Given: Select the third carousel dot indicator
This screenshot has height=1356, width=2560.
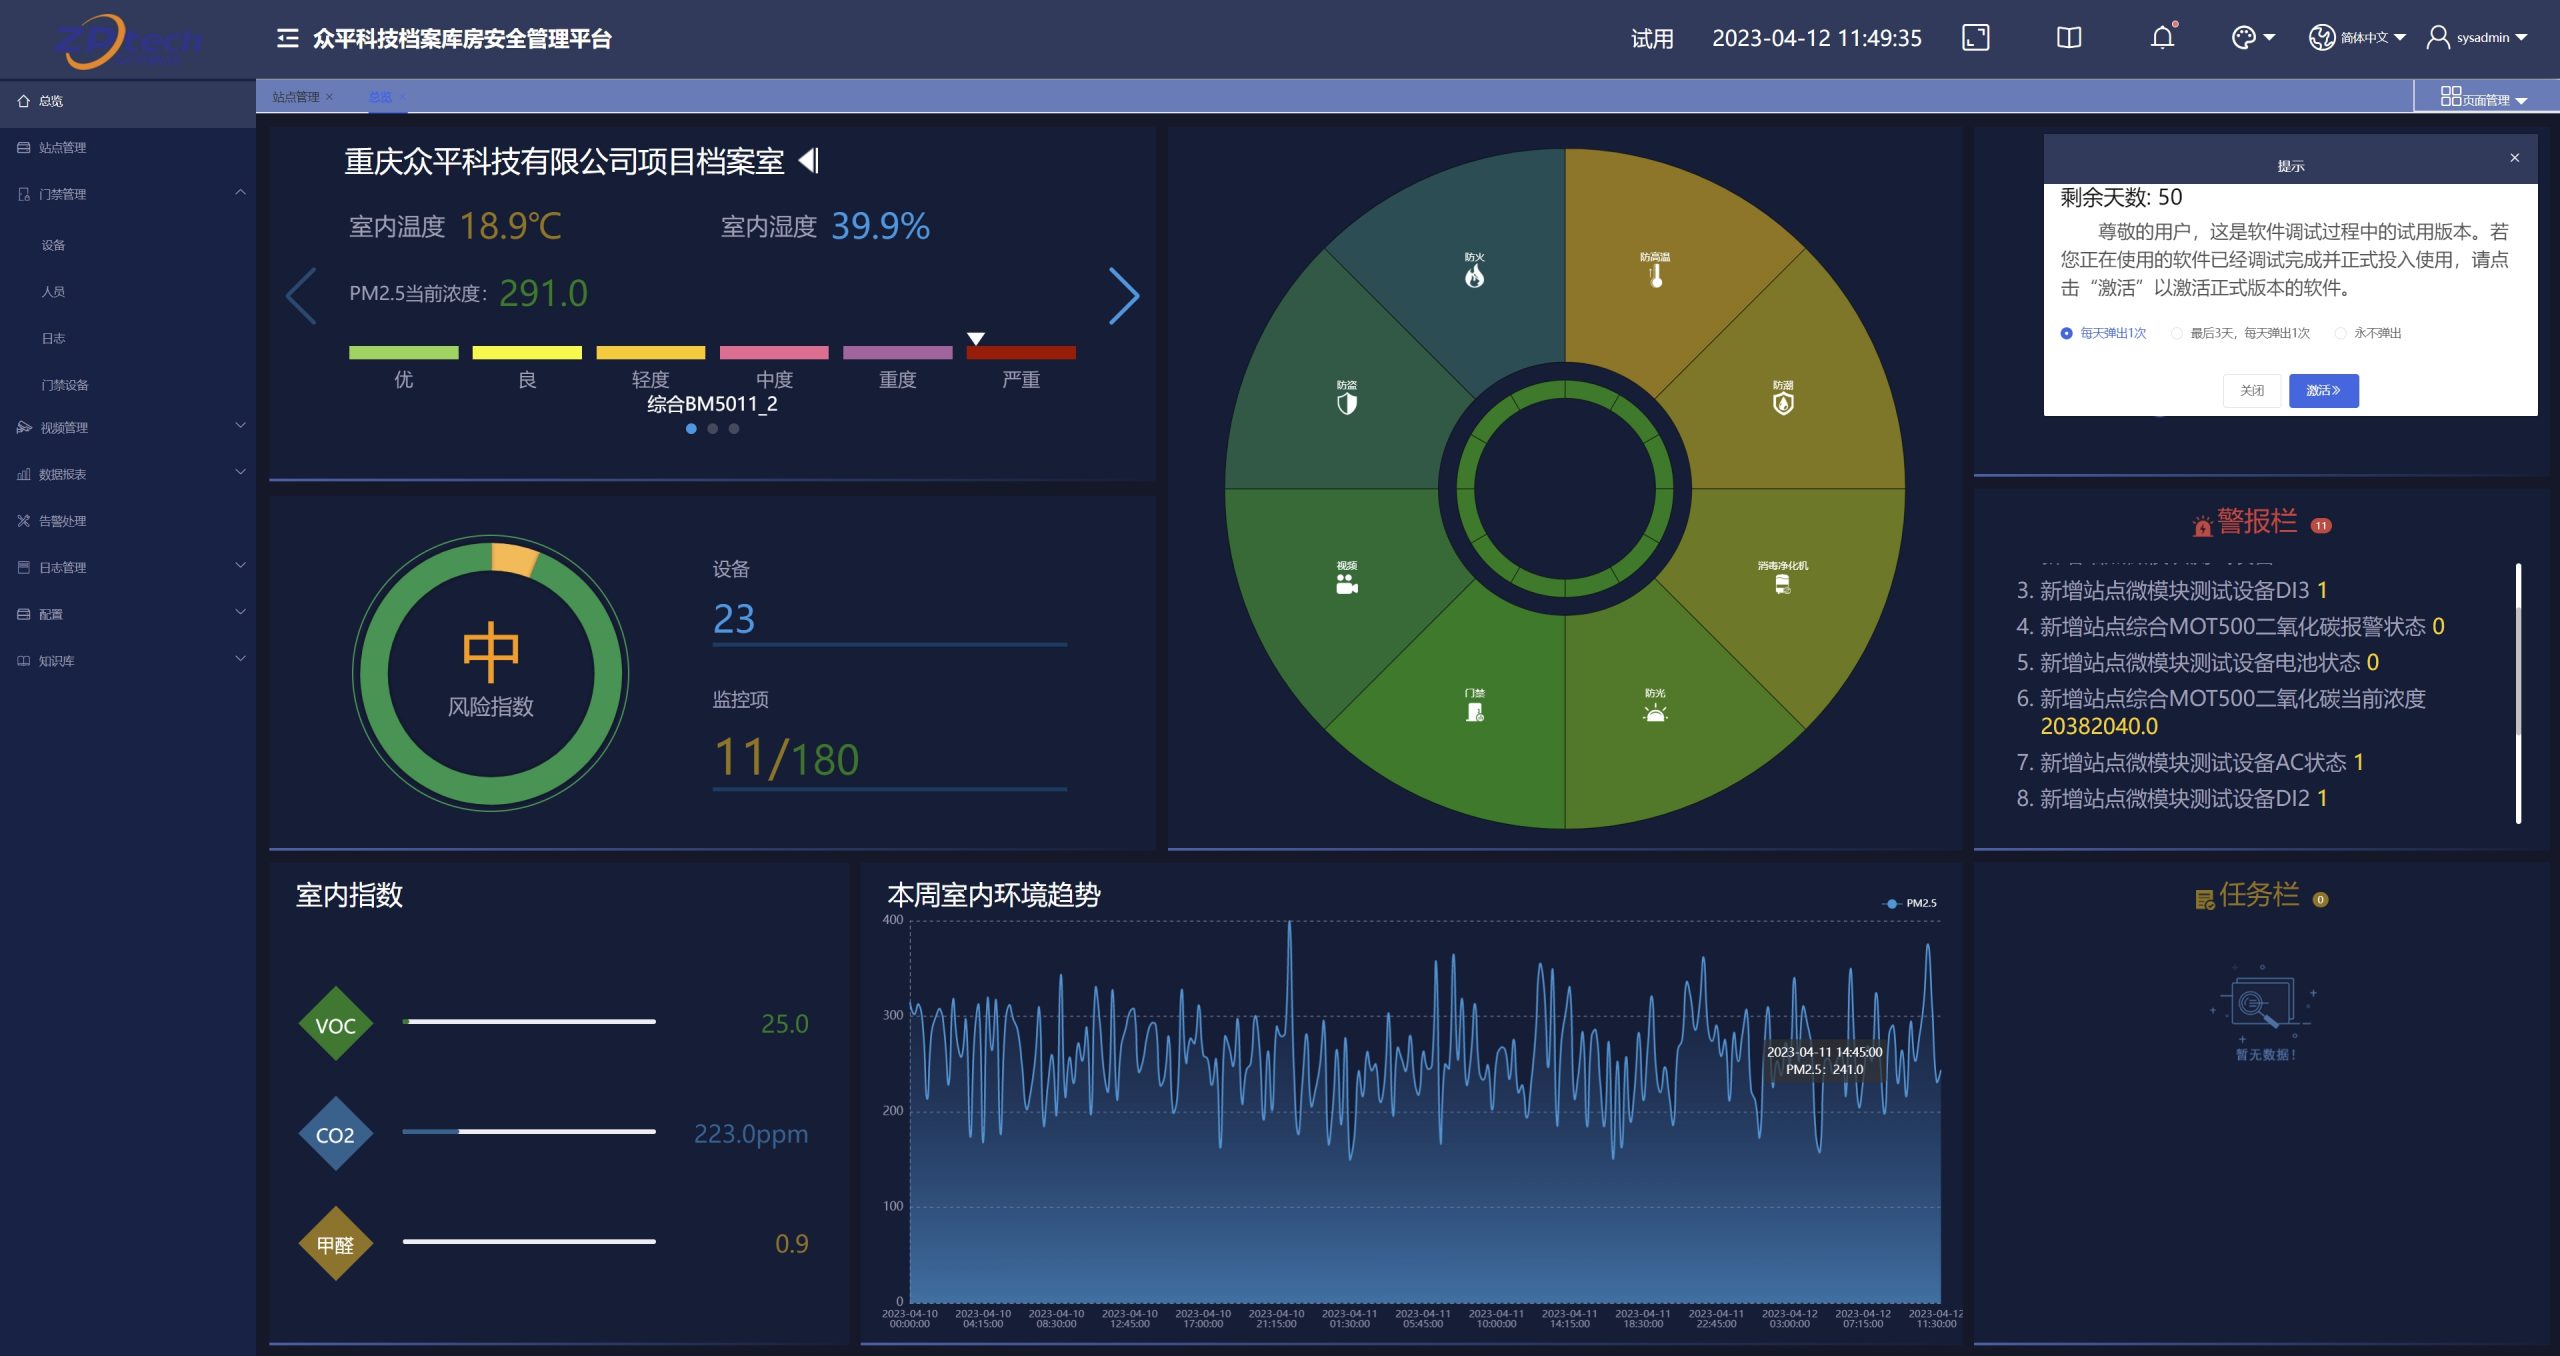Looking at the screenshot, I should point(734,429).
